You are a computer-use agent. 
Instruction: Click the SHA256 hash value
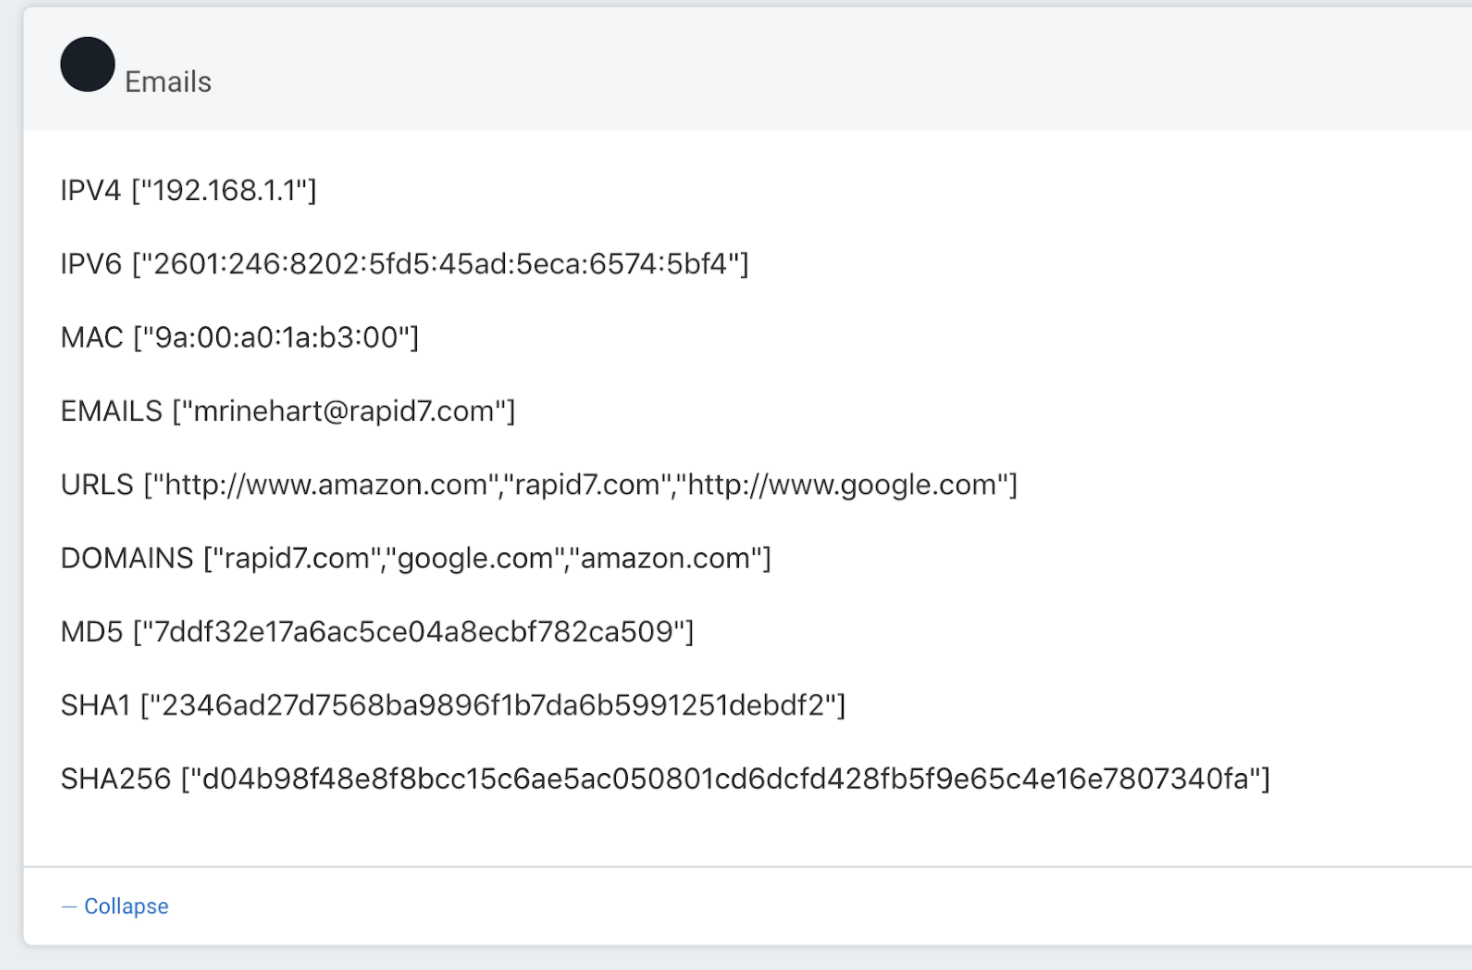coord(725,779)
